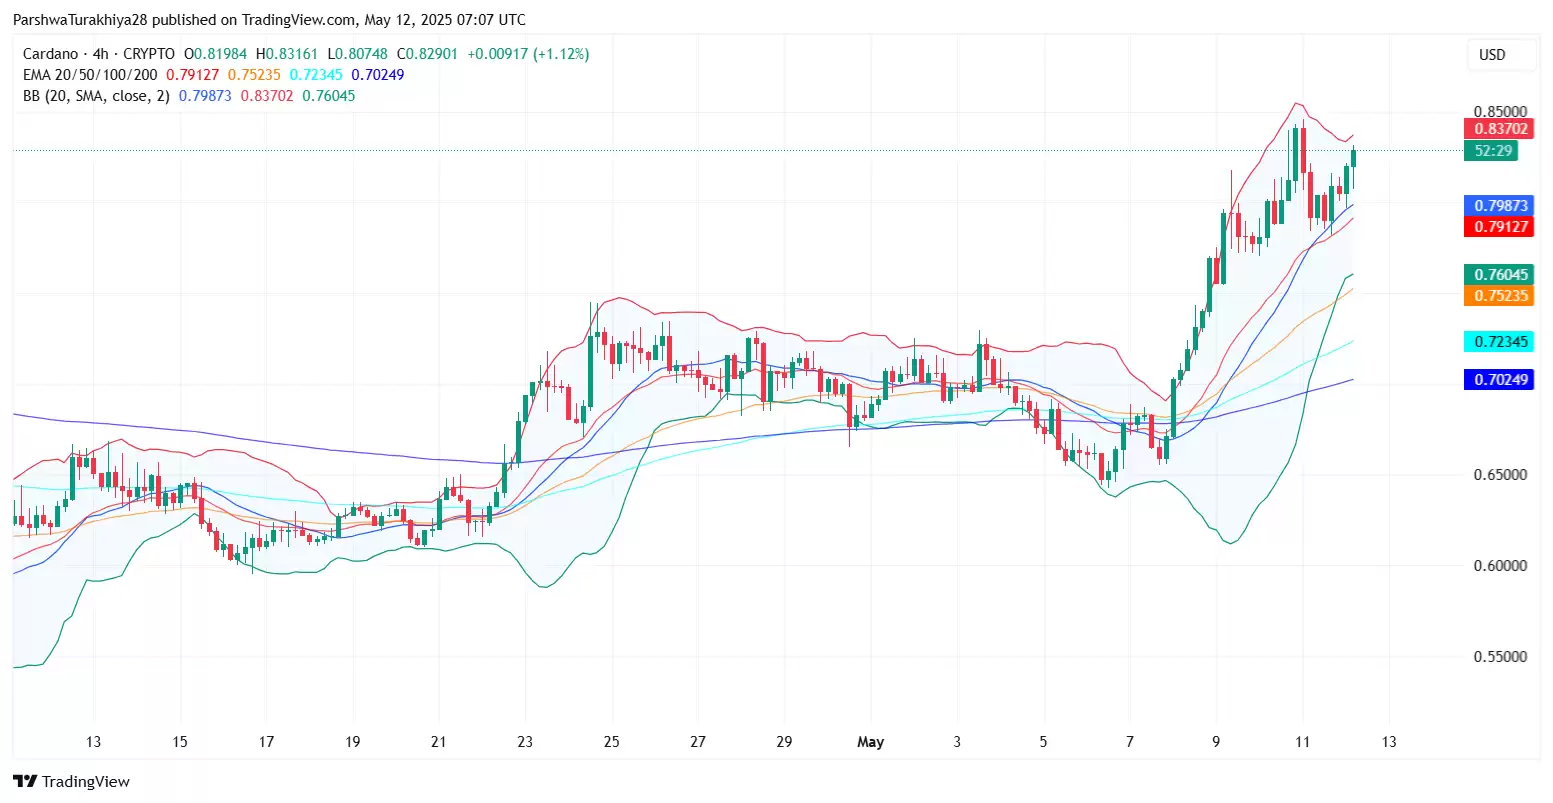Screen dimensions: 1553x803
Task: Click the TradingView logo icon
Action: [26, 781]
